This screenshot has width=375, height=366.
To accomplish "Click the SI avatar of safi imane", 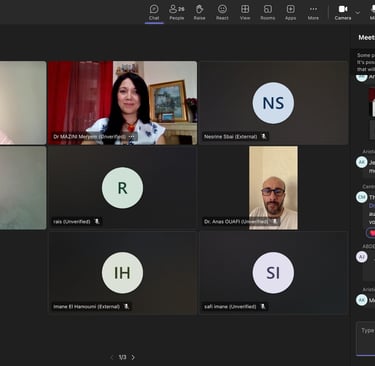I will coord(273,273).
